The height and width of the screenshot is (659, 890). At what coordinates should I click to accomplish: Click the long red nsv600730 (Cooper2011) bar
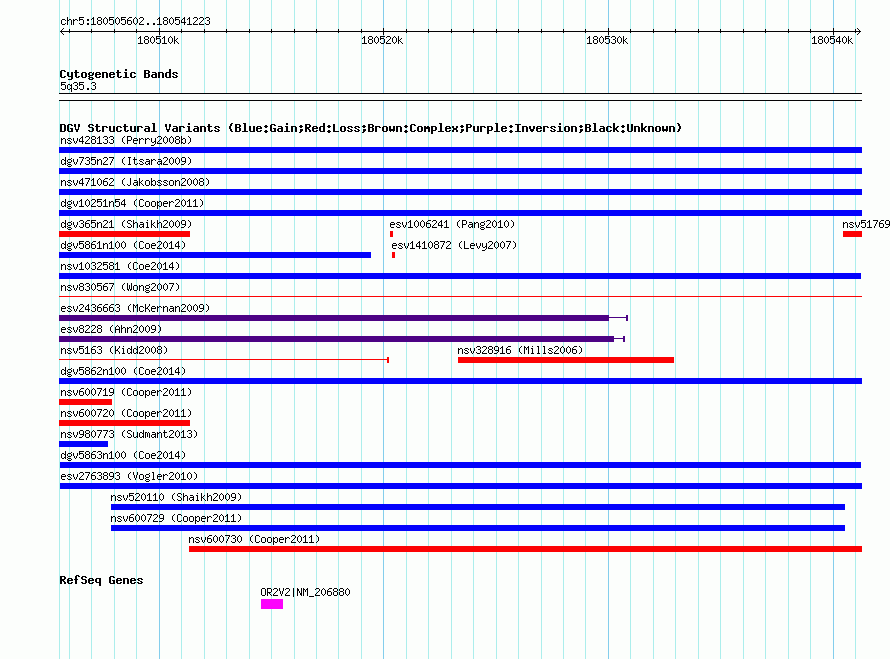click(526, 549)
